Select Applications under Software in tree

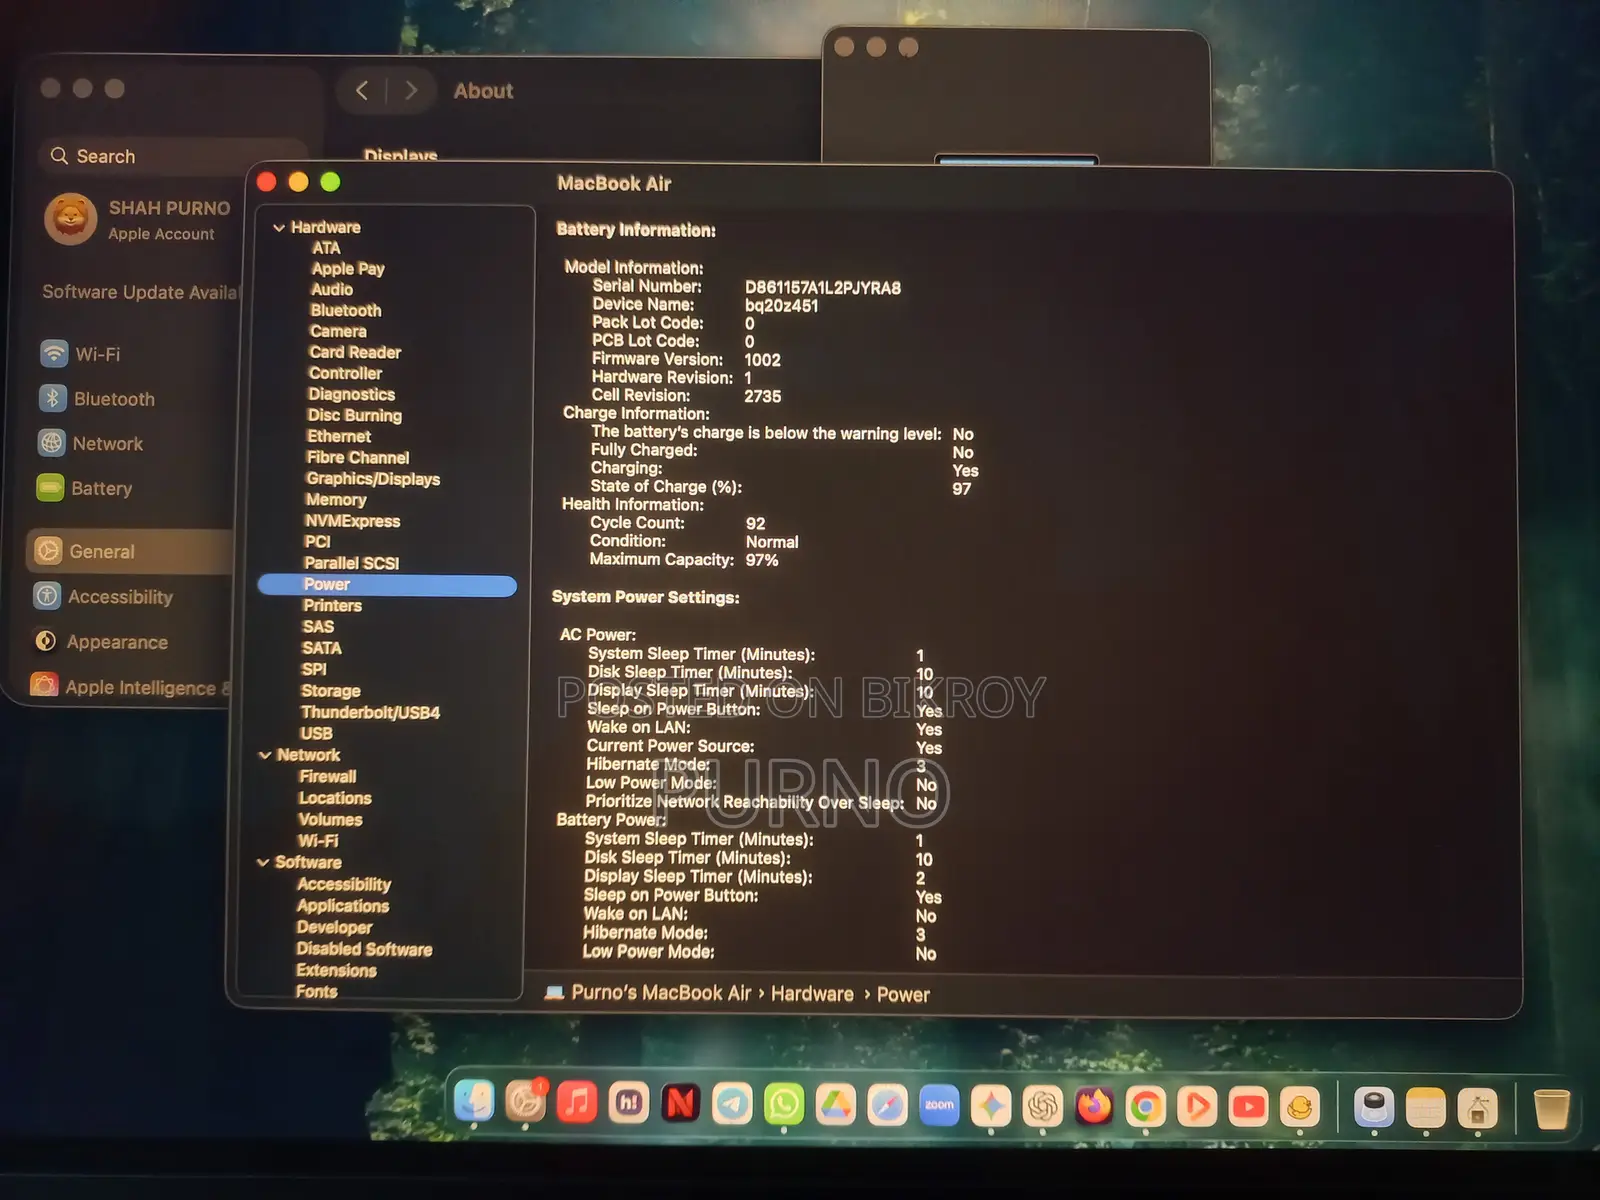click(x=343, y=906)
